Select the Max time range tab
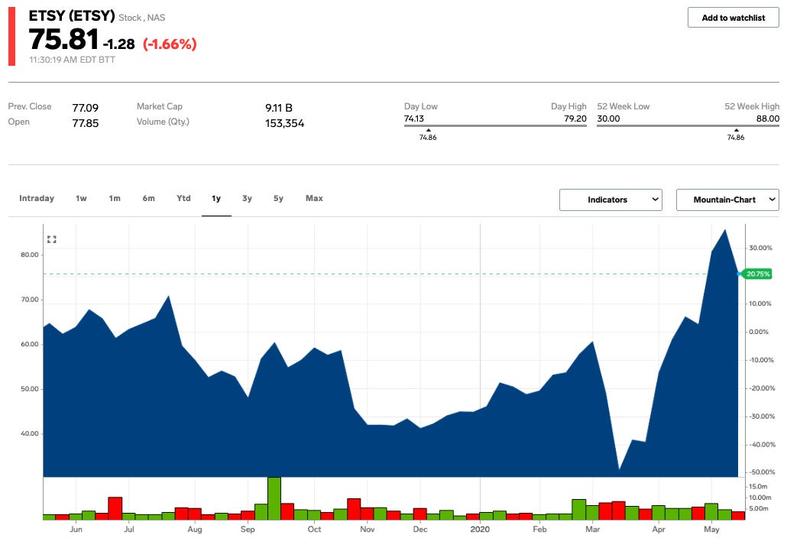Image resolution: width=800 pixels, height=545 pixels. pos(314,198)
